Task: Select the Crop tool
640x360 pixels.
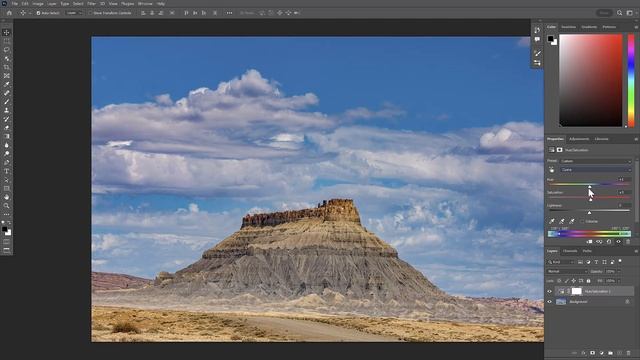Action: pyautogui.click(x=7, y=67)
